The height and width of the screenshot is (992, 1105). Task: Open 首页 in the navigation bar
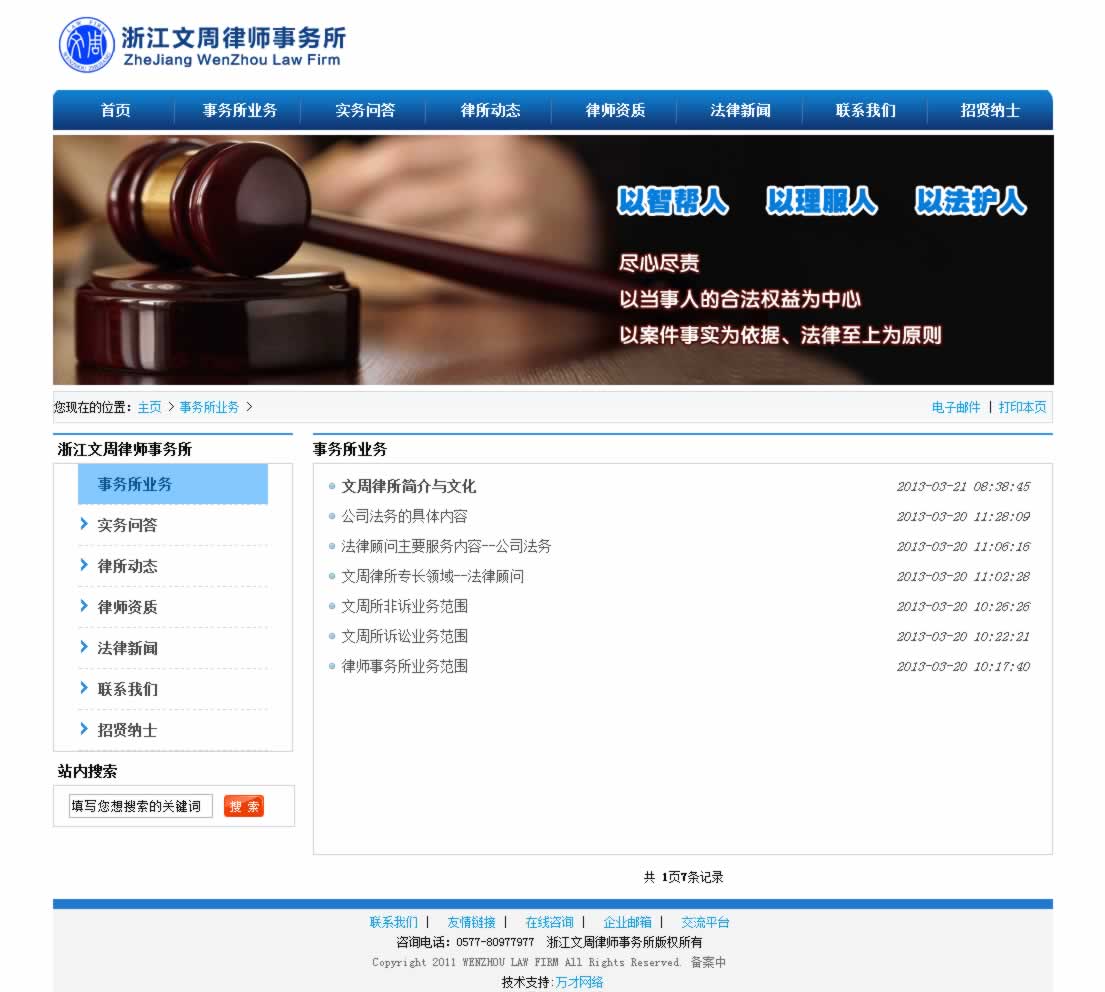click(x=115, y=111)
